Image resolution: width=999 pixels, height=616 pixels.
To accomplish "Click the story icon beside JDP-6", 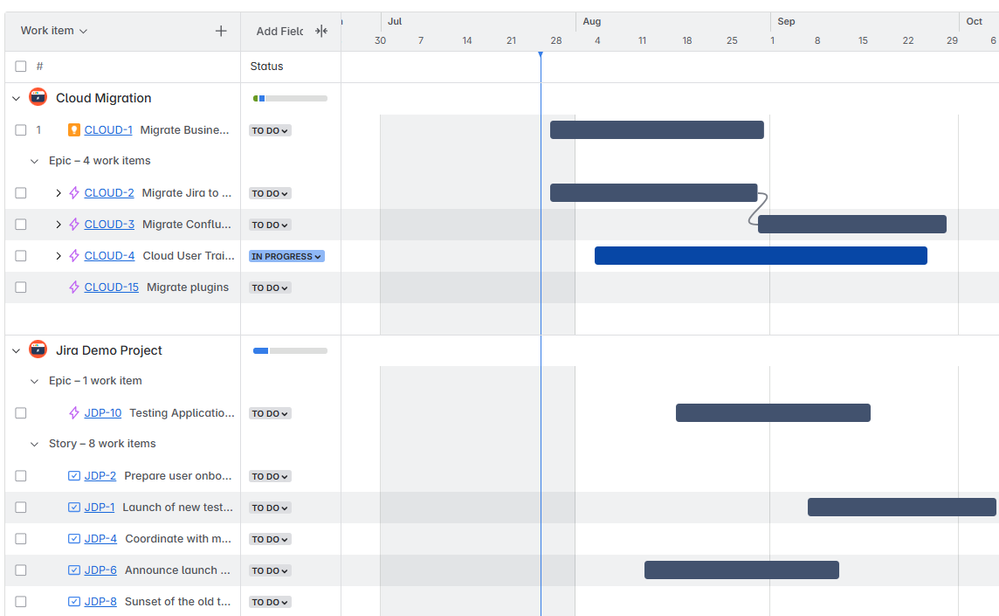I will click(74, 570).
